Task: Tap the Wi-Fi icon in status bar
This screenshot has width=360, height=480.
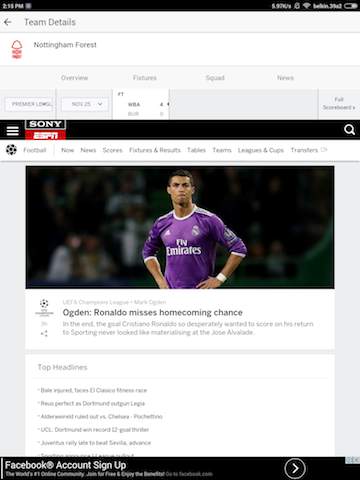Action: tap(306, 6)
